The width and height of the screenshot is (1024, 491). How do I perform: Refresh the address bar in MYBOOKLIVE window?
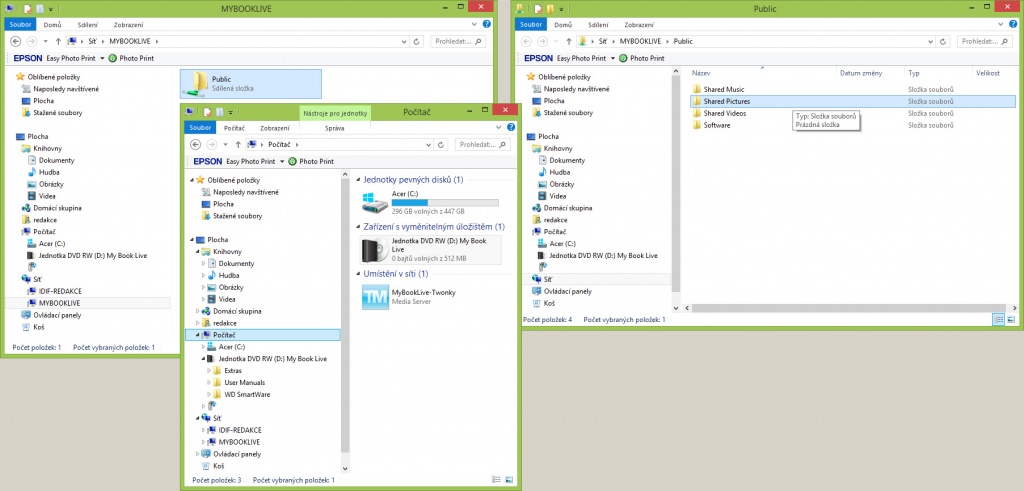416,41
